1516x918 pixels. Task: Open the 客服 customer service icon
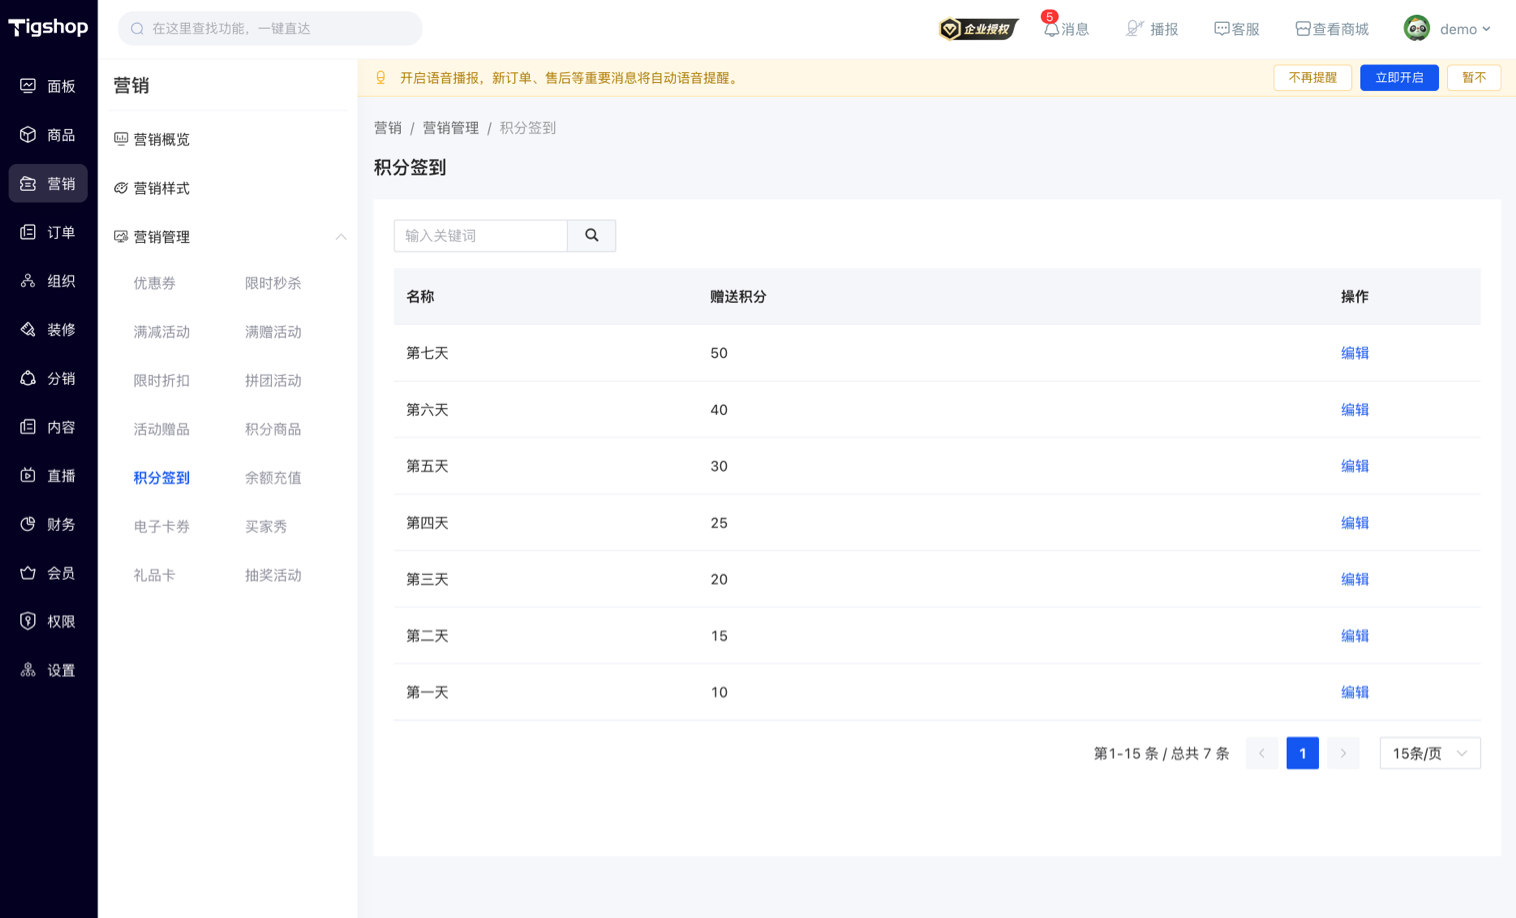click(1221, 29)
